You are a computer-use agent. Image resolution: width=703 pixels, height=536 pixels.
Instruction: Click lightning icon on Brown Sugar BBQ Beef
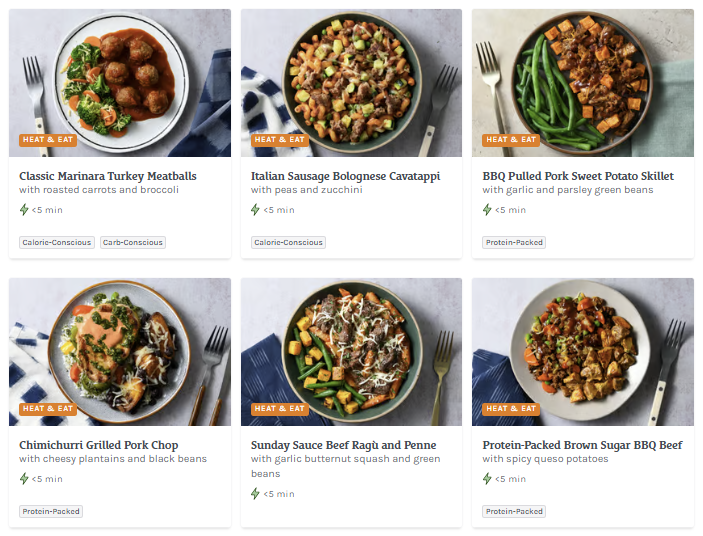pyautogui.click(x=487, y=479)
